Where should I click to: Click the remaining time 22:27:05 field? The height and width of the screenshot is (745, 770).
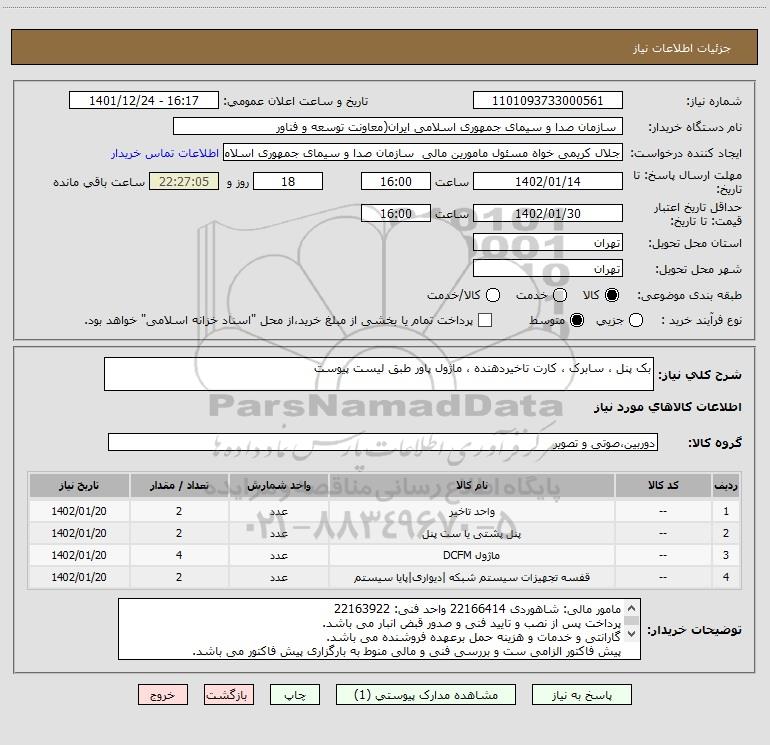click(184, 181)
